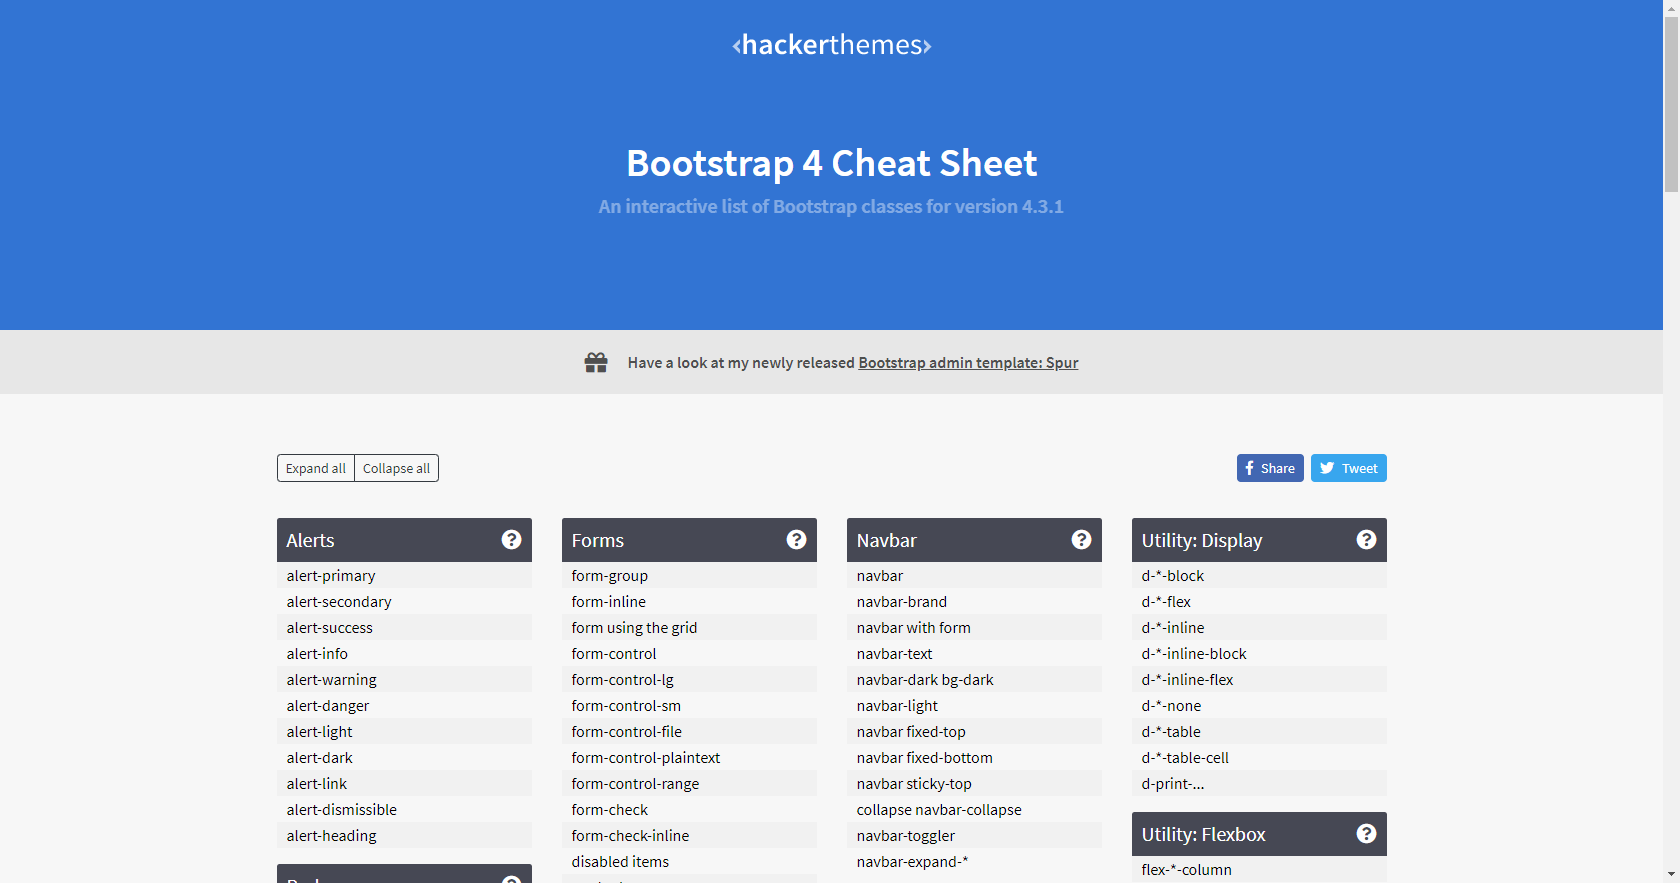Select alert-heading class
Viewport: 1680px width, 883px height.
[x=404, y=835]
